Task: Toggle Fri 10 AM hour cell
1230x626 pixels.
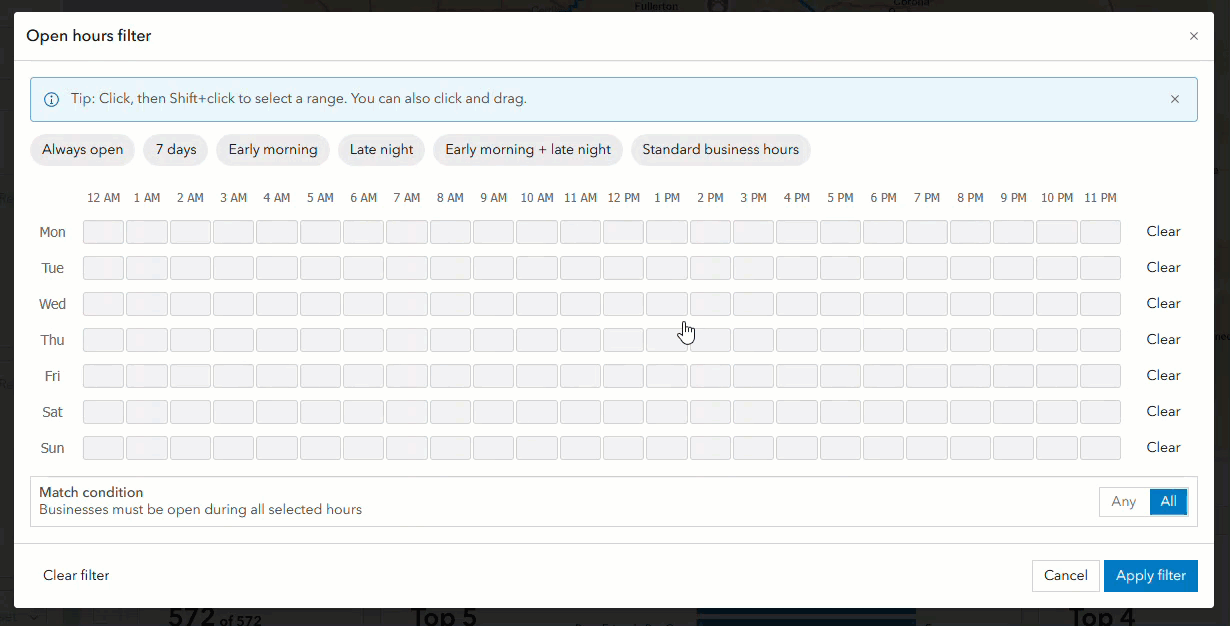Action: click(x=537, y=376)
